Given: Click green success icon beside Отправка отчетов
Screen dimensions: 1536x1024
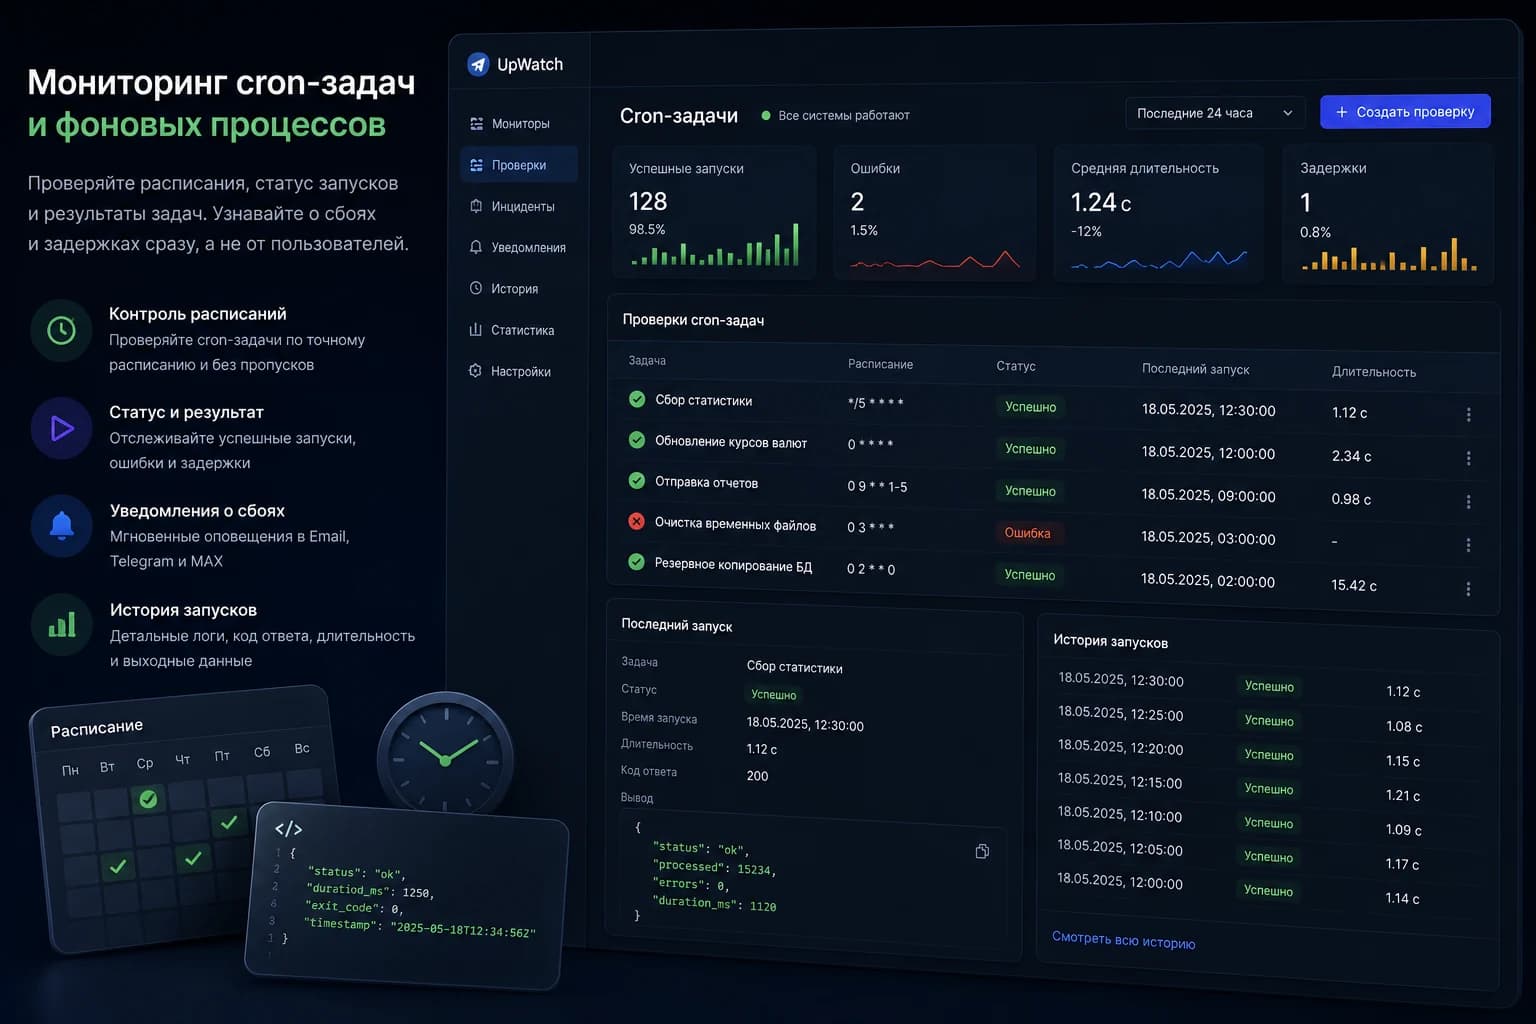Looking at the screenshot, I should 636,480.
